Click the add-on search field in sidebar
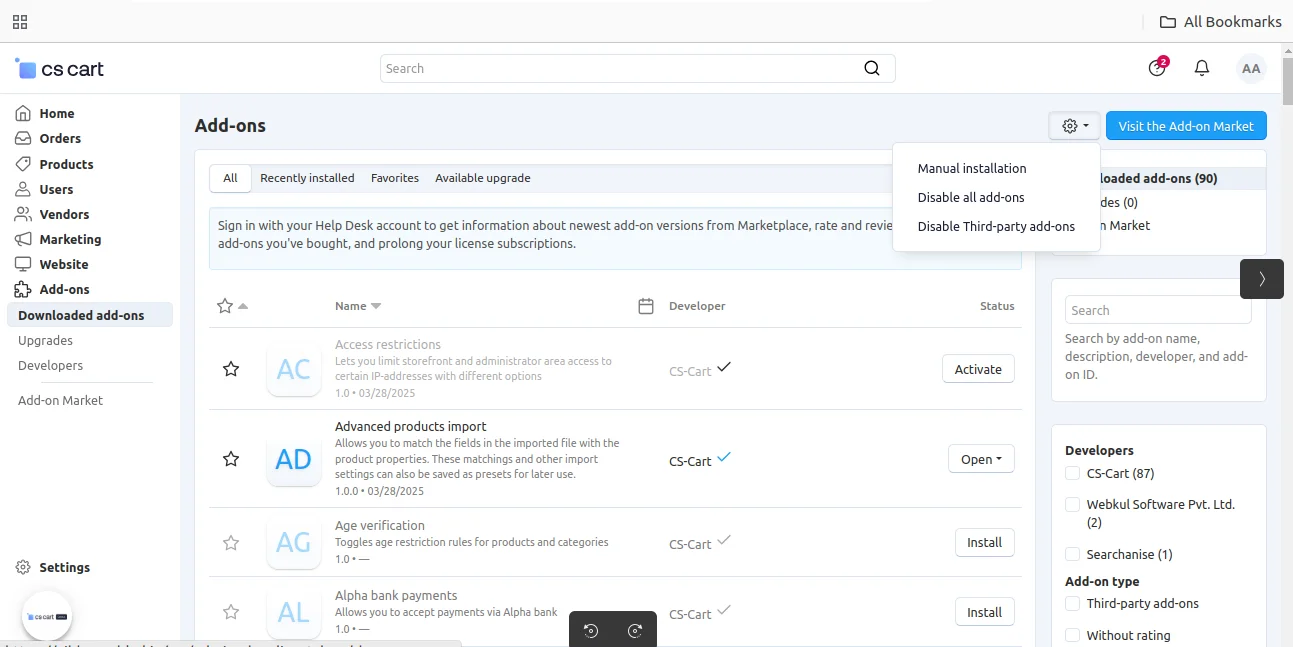This screenshot has height=647, width=1293. 1158,310
